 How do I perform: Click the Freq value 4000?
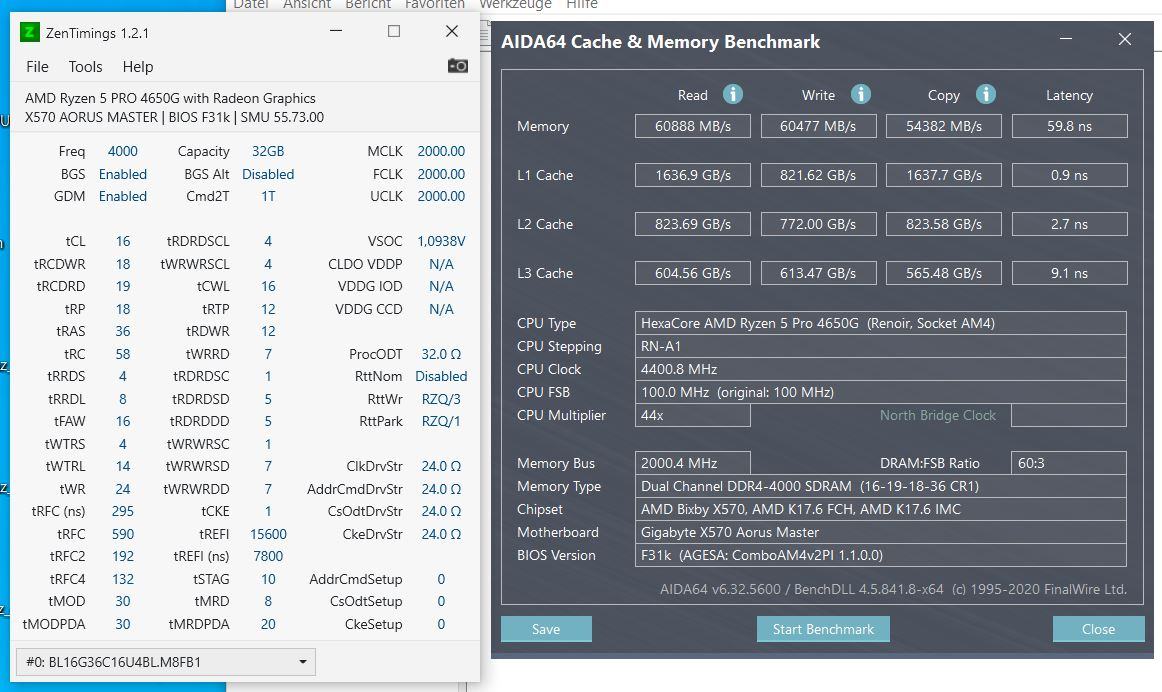pos(122,151)
